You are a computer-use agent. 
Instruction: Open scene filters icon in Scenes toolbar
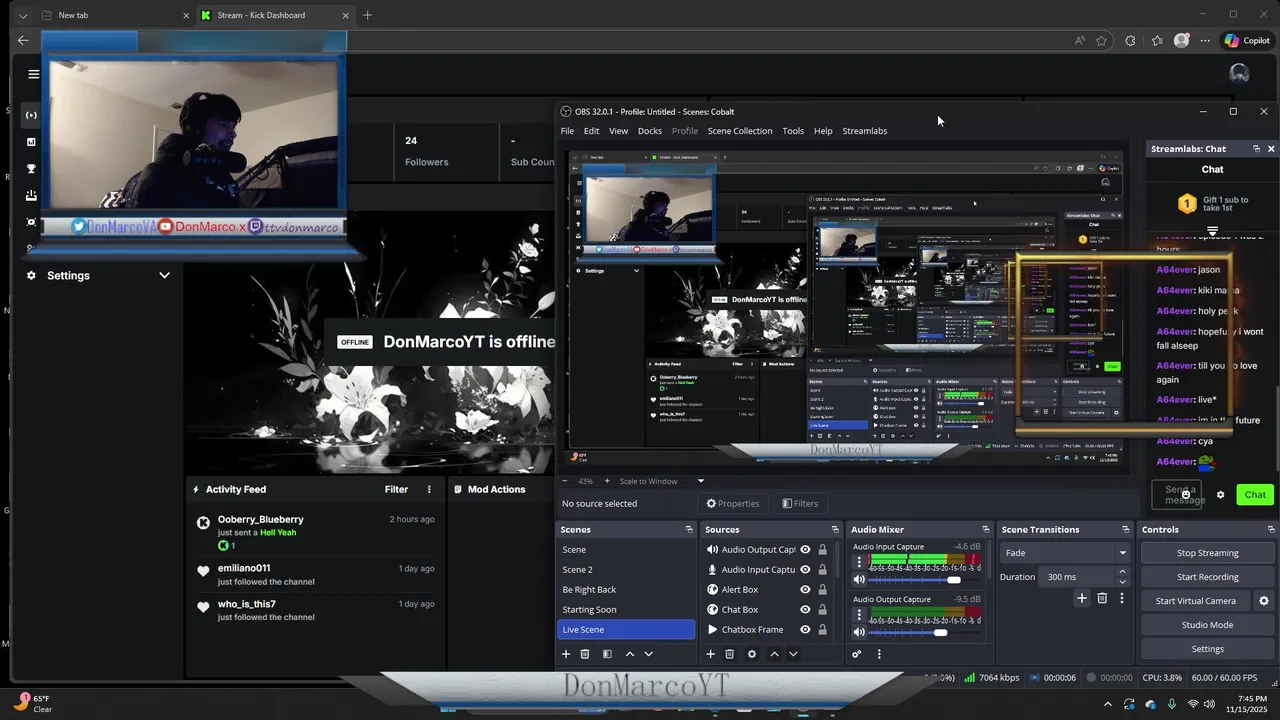coord(607,654)
